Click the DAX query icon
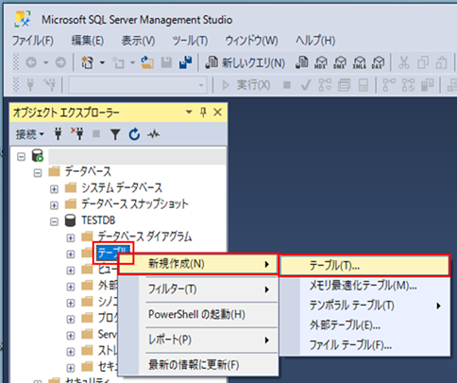The image size is (457, 383). click(378, 62)
